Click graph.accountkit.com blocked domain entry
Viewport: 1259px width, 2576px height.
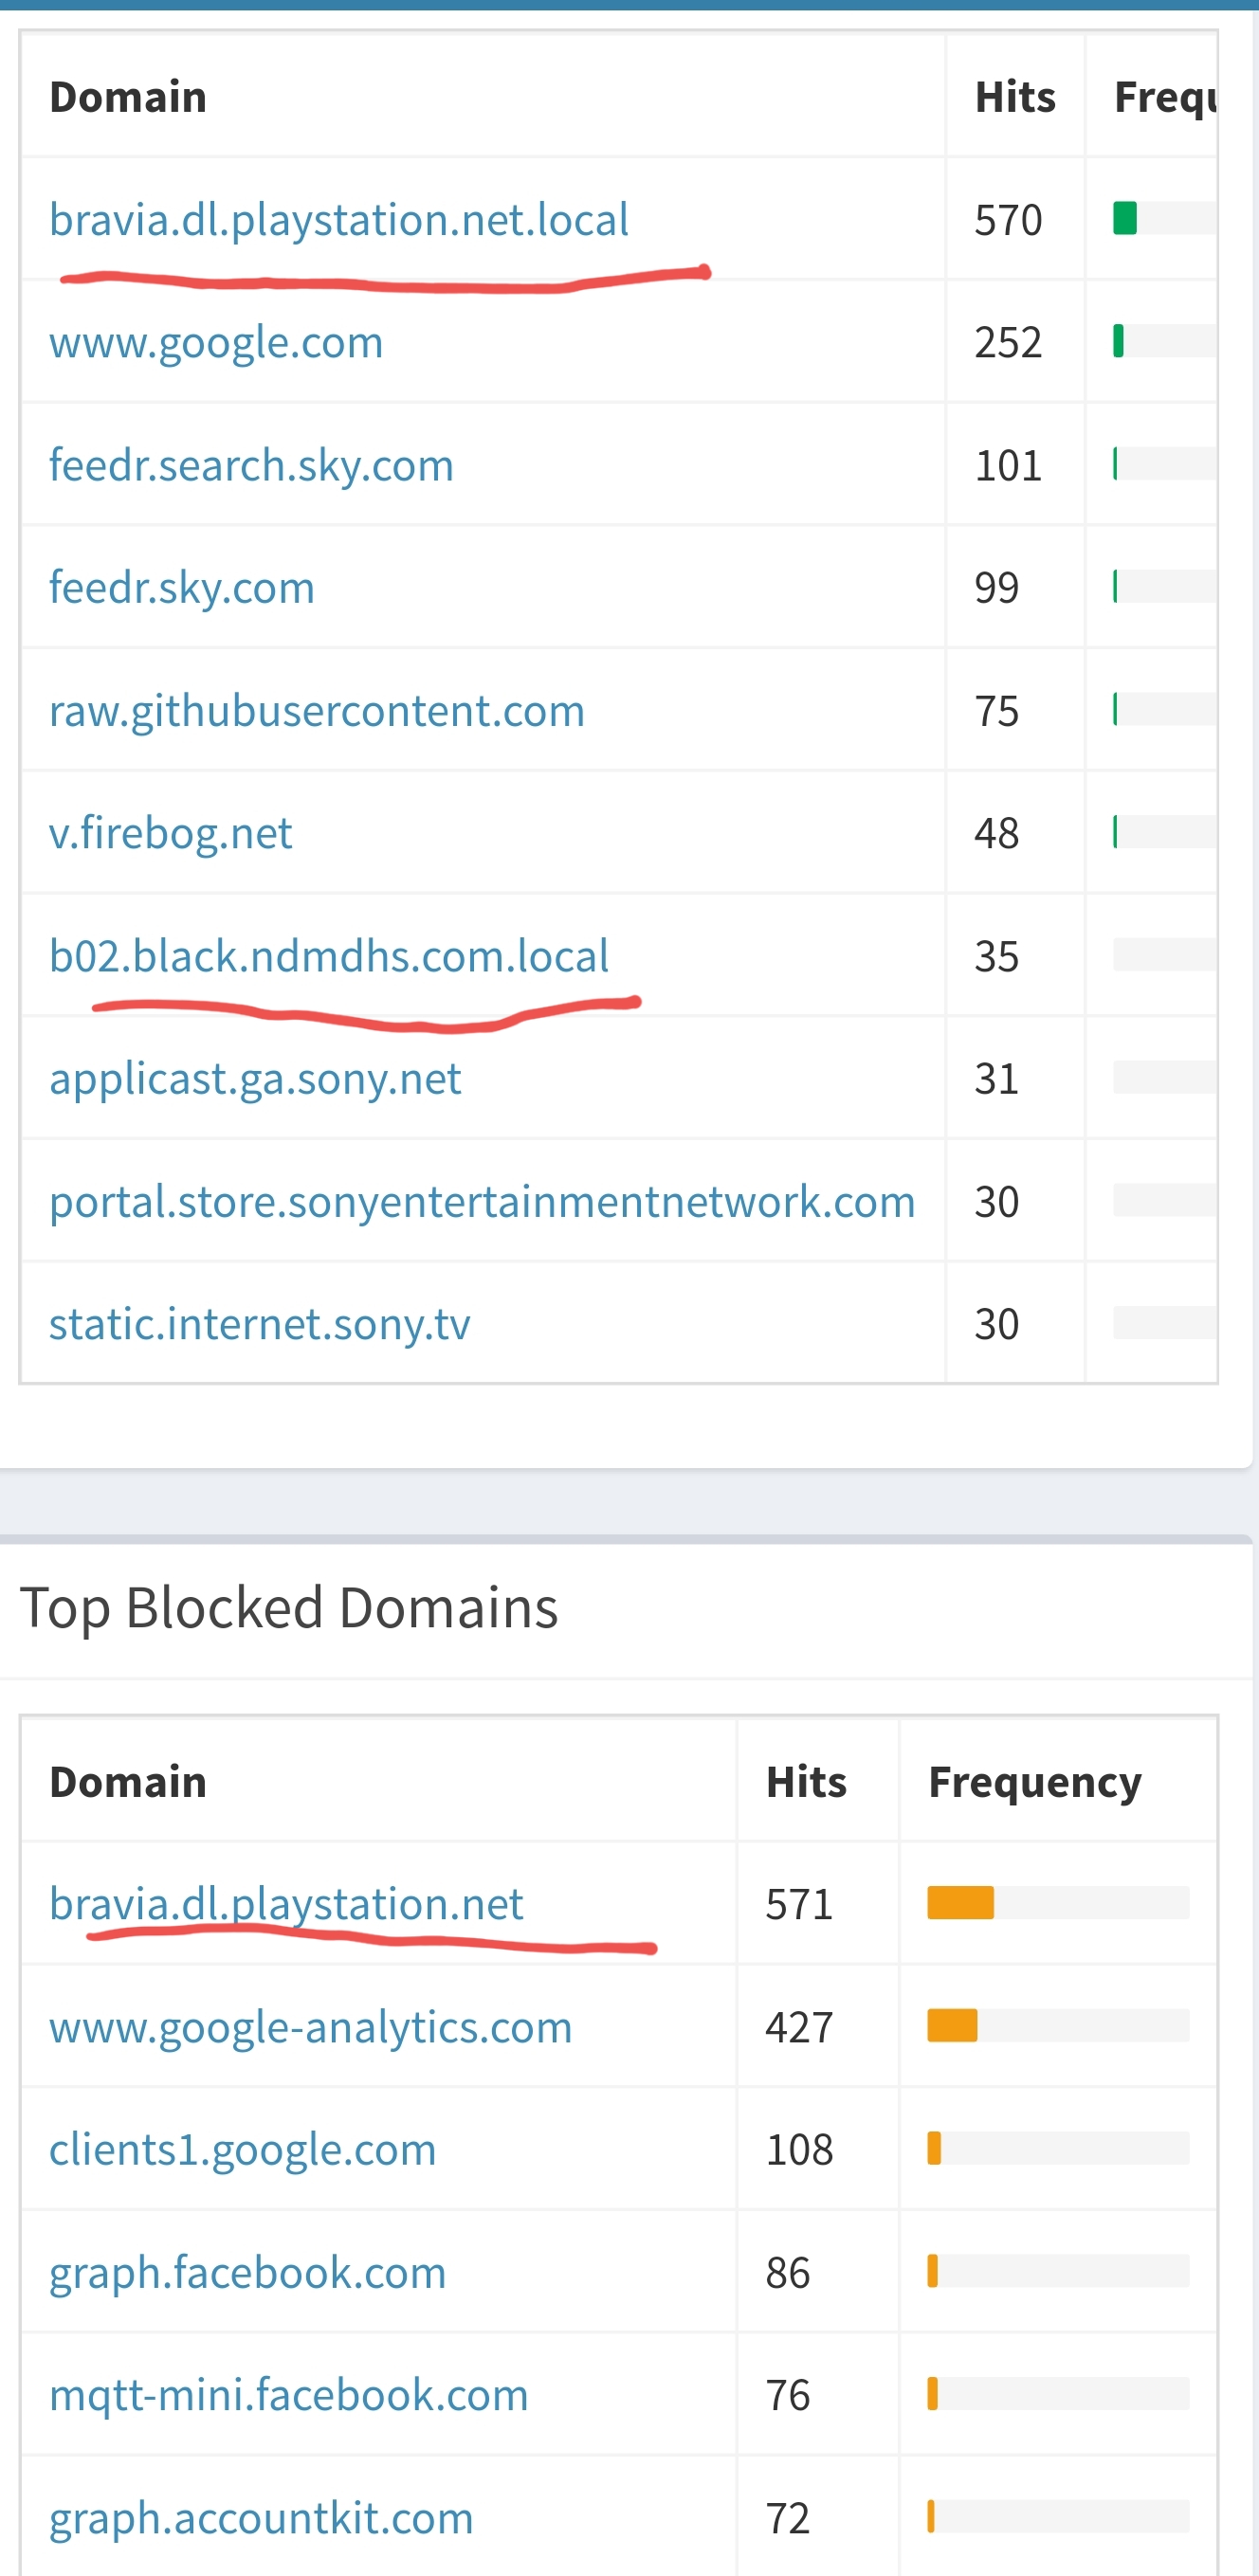(x=262, y=2518)
